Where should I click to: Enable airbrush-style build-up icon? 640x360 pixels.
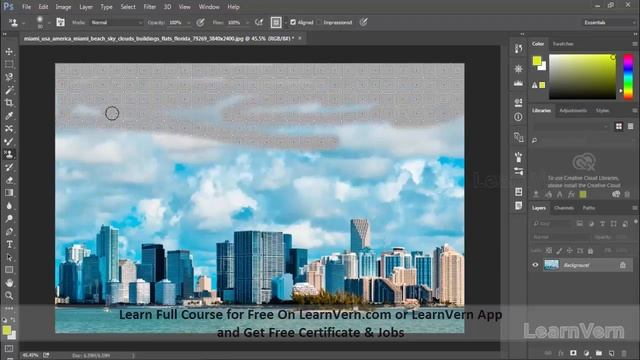pos(259,22)
